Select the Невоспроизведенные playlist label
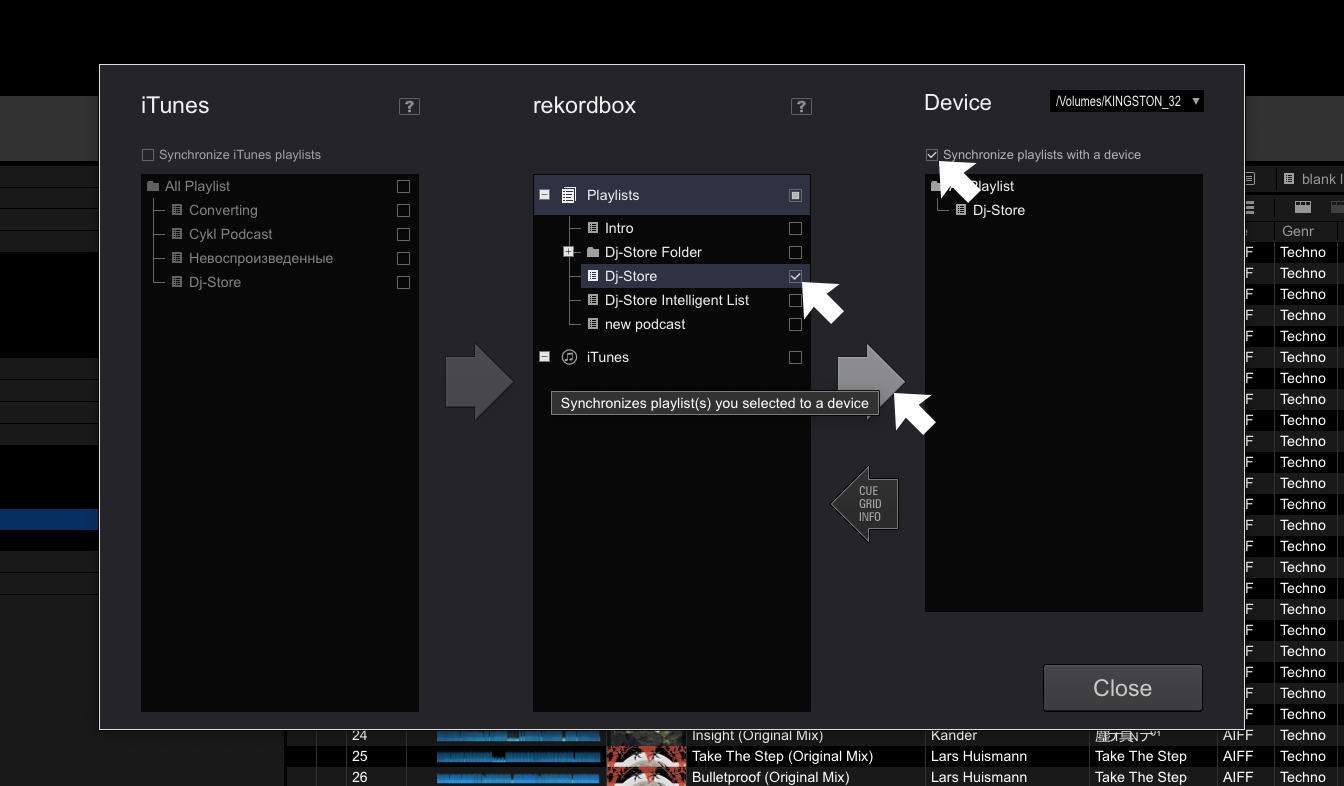 click(x=261, y=258)
